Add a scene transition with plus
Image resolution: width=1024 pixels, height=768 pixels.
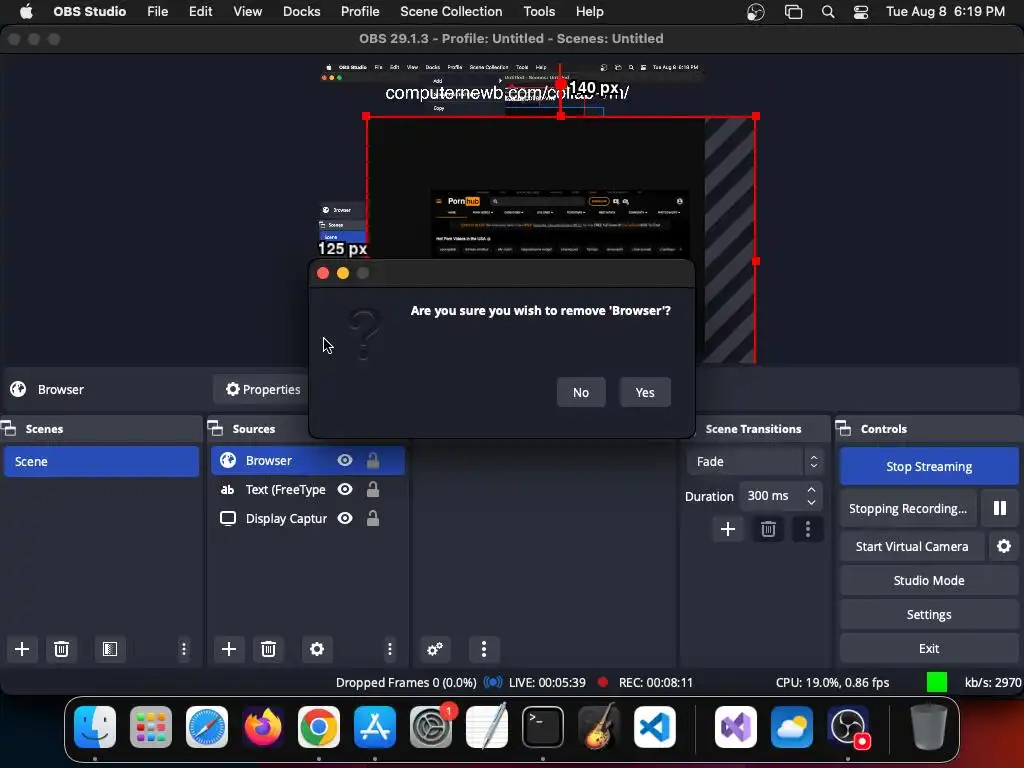coord(728,529)
